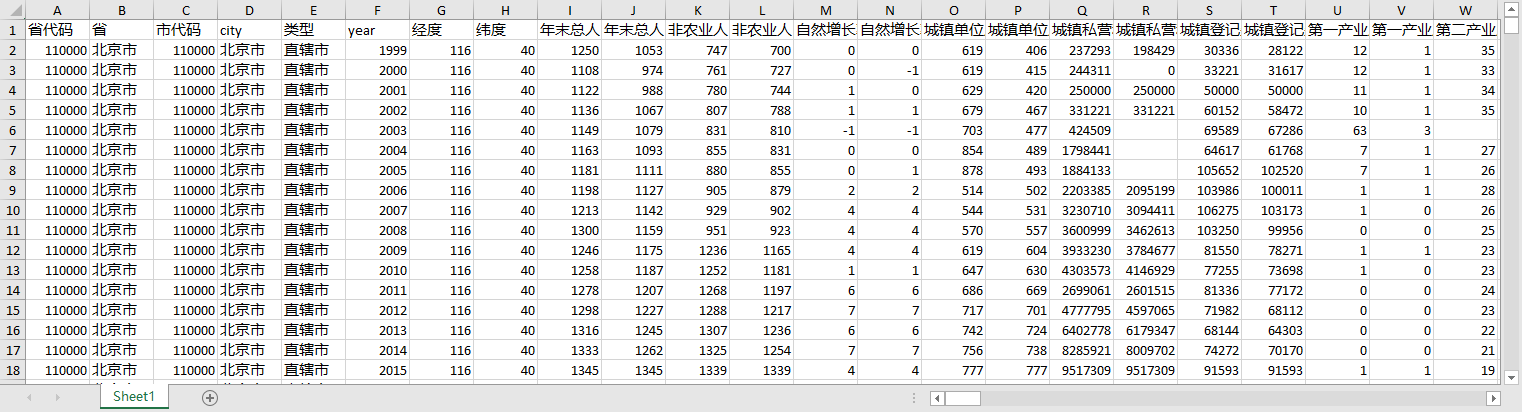Screen dimensions: 1522x412
Task: Click the header cell 市代码
Action: (185, 30)
